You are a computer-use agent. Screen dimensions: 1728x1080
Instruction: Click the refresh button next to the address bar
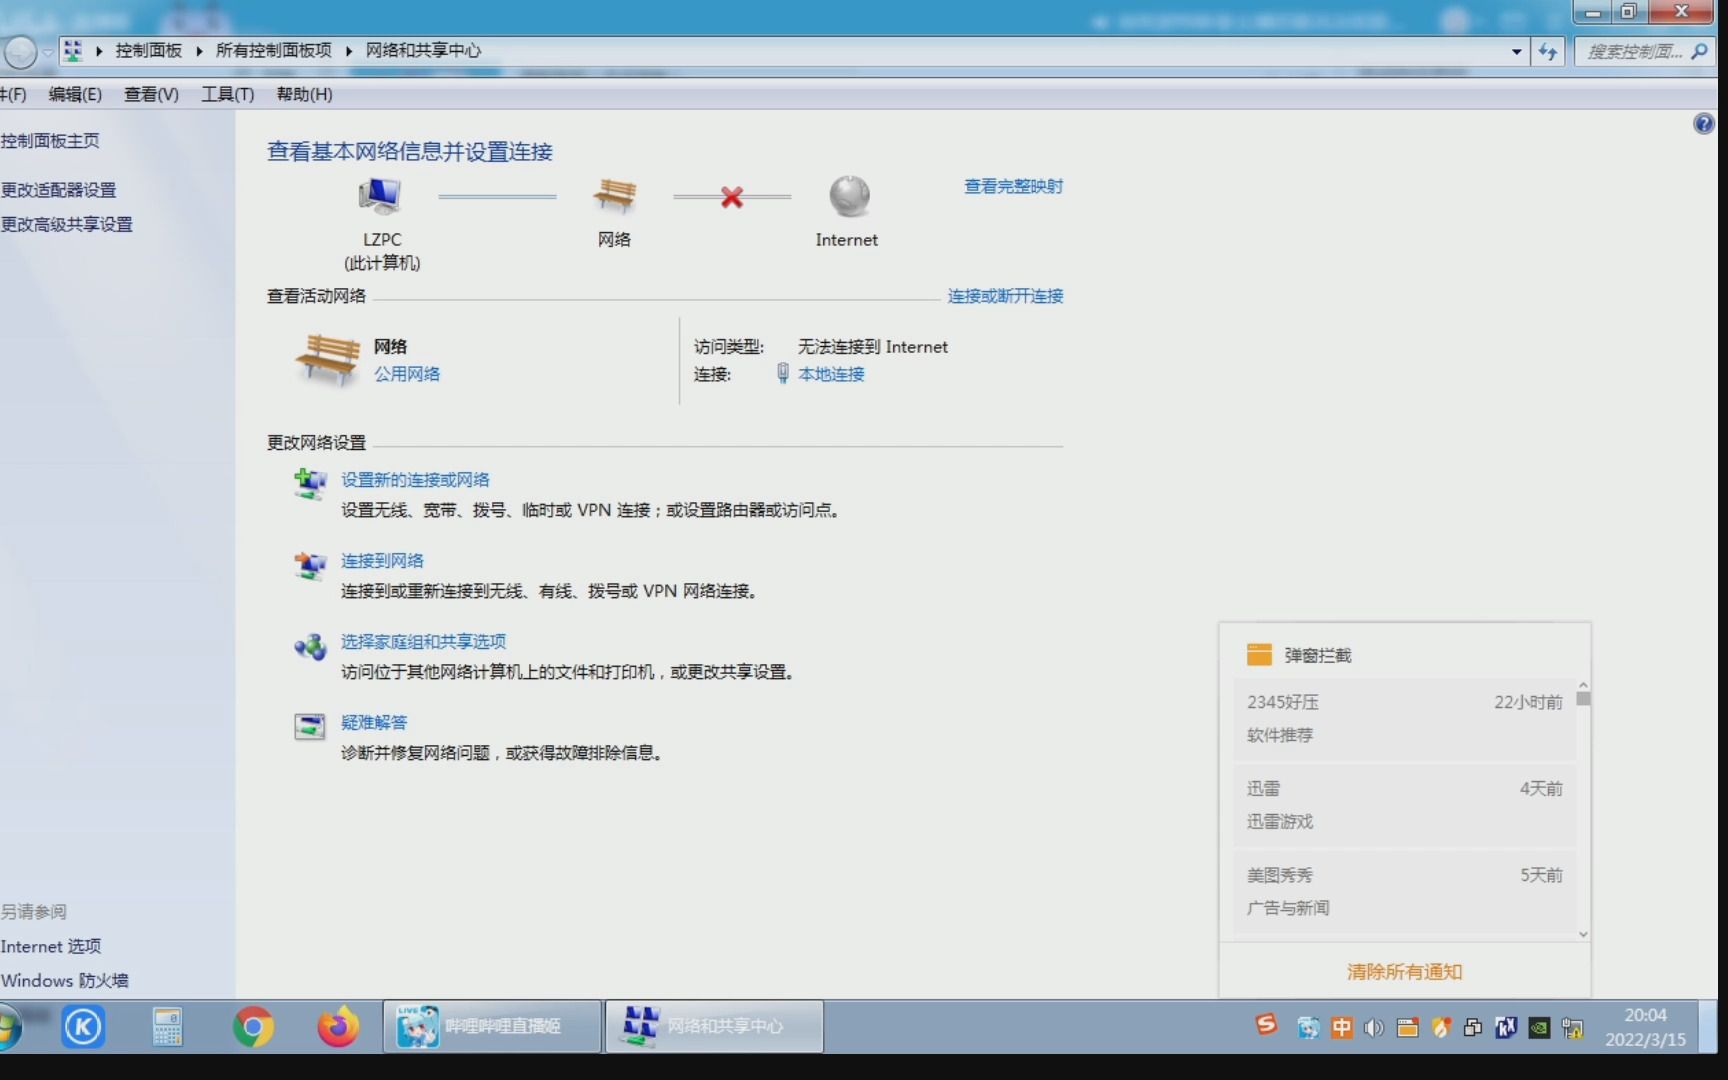1548,51
